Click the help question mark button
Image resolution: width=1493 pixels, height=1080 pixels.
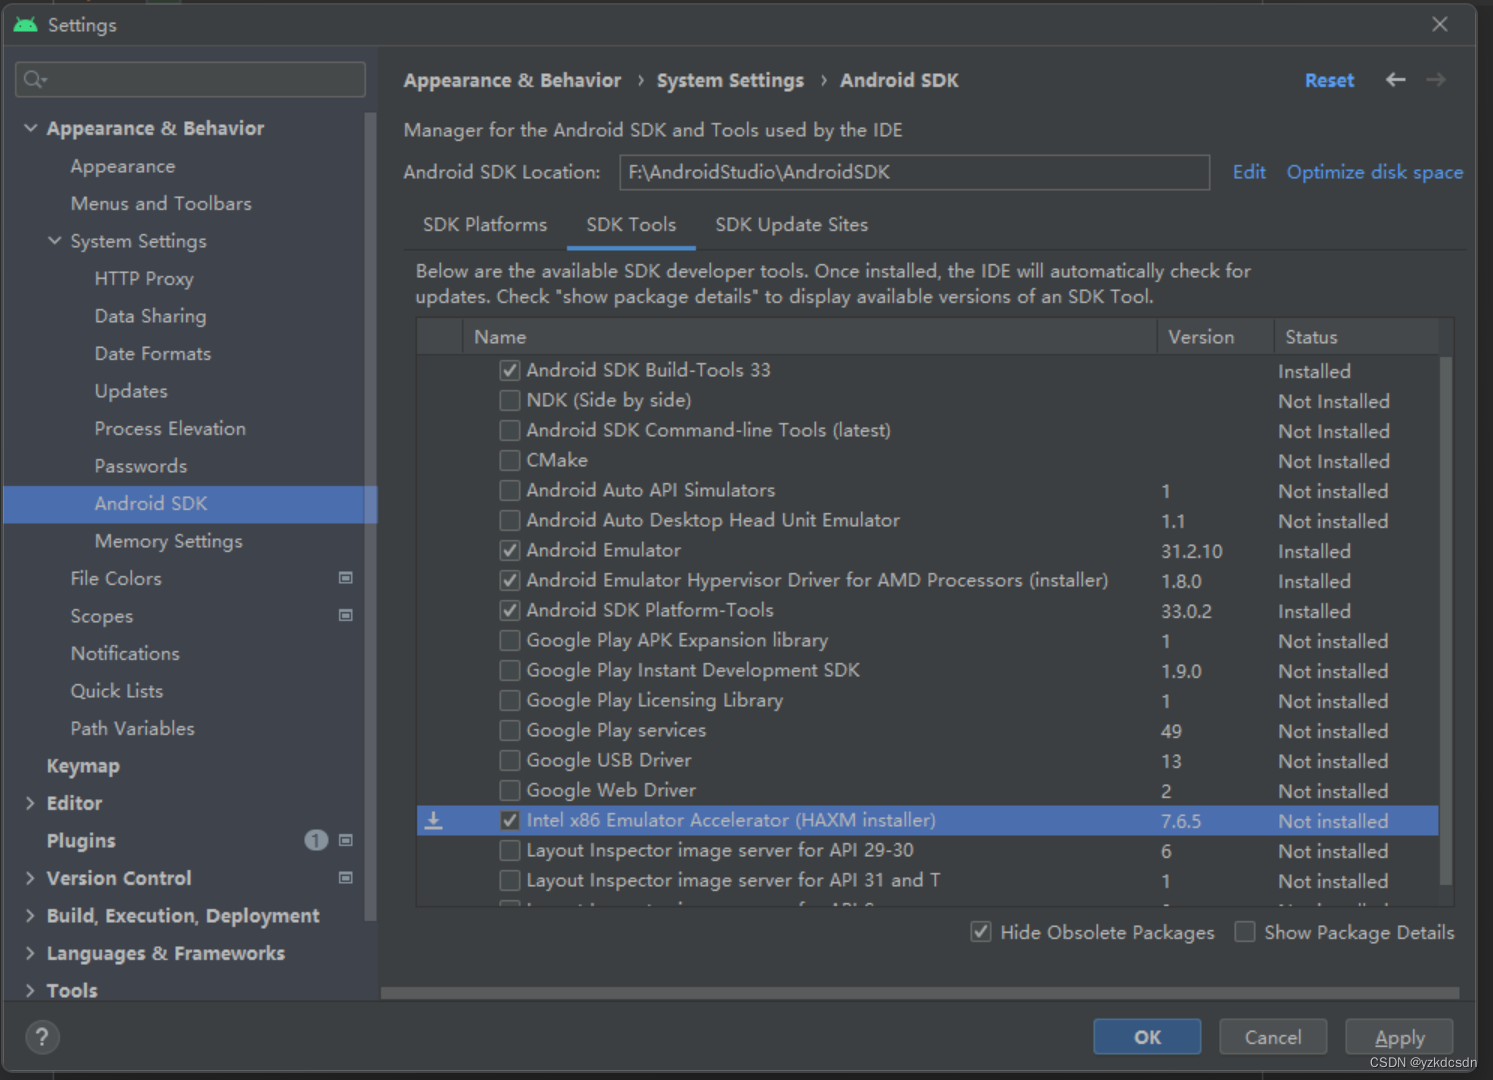click(42, 1037)
